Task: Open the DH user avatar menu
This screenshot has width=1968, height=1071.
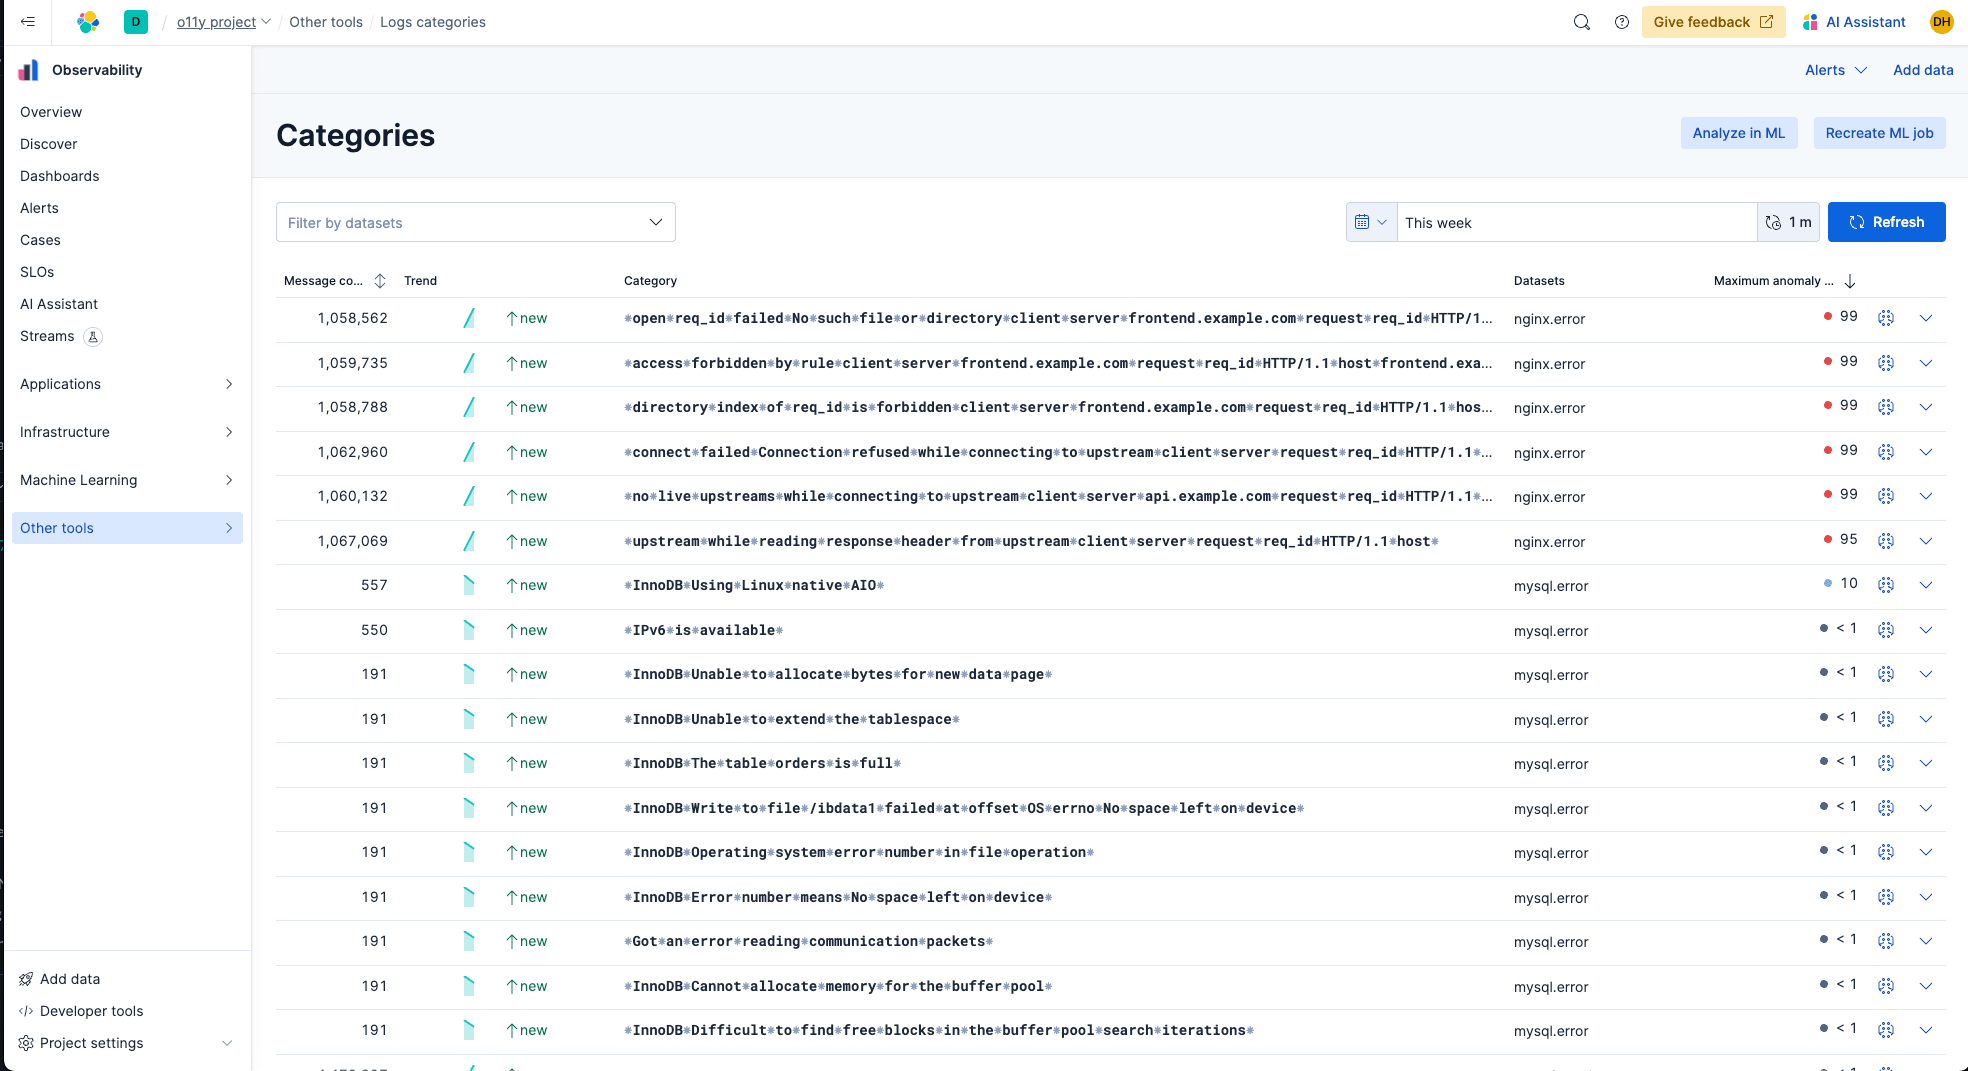Action: pos(1941,22)
